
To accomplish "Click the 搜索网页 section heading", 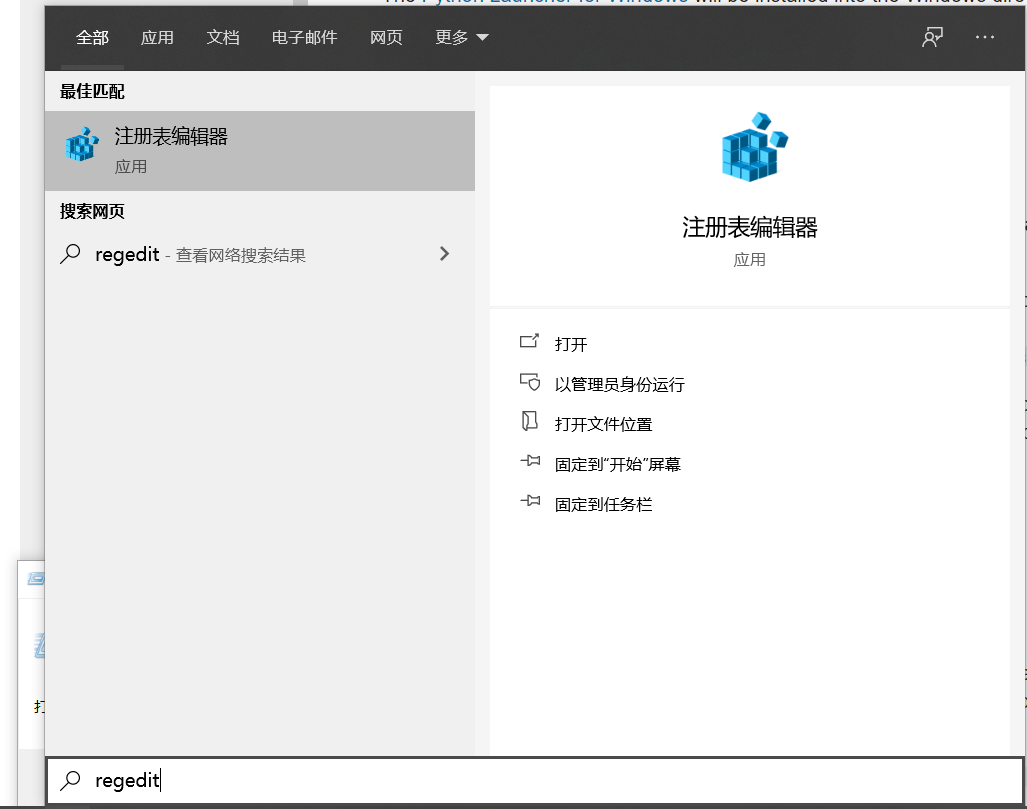I will pyautogui.click(x=92, y=212).
